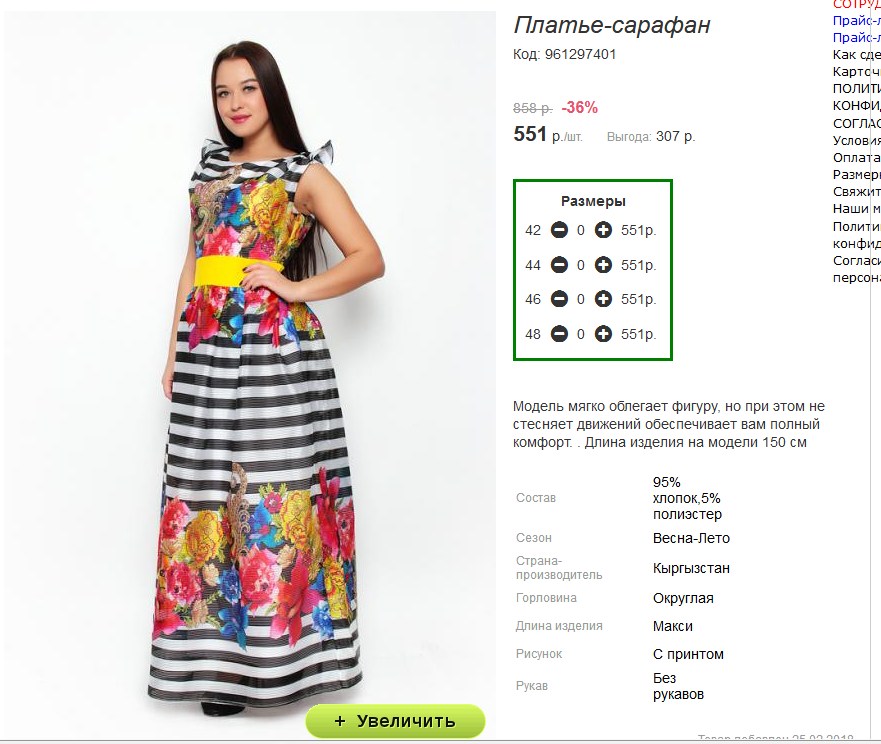881x744 pixels.
Task: Select the size 42 quantity value
Action: tap(581, 230)
